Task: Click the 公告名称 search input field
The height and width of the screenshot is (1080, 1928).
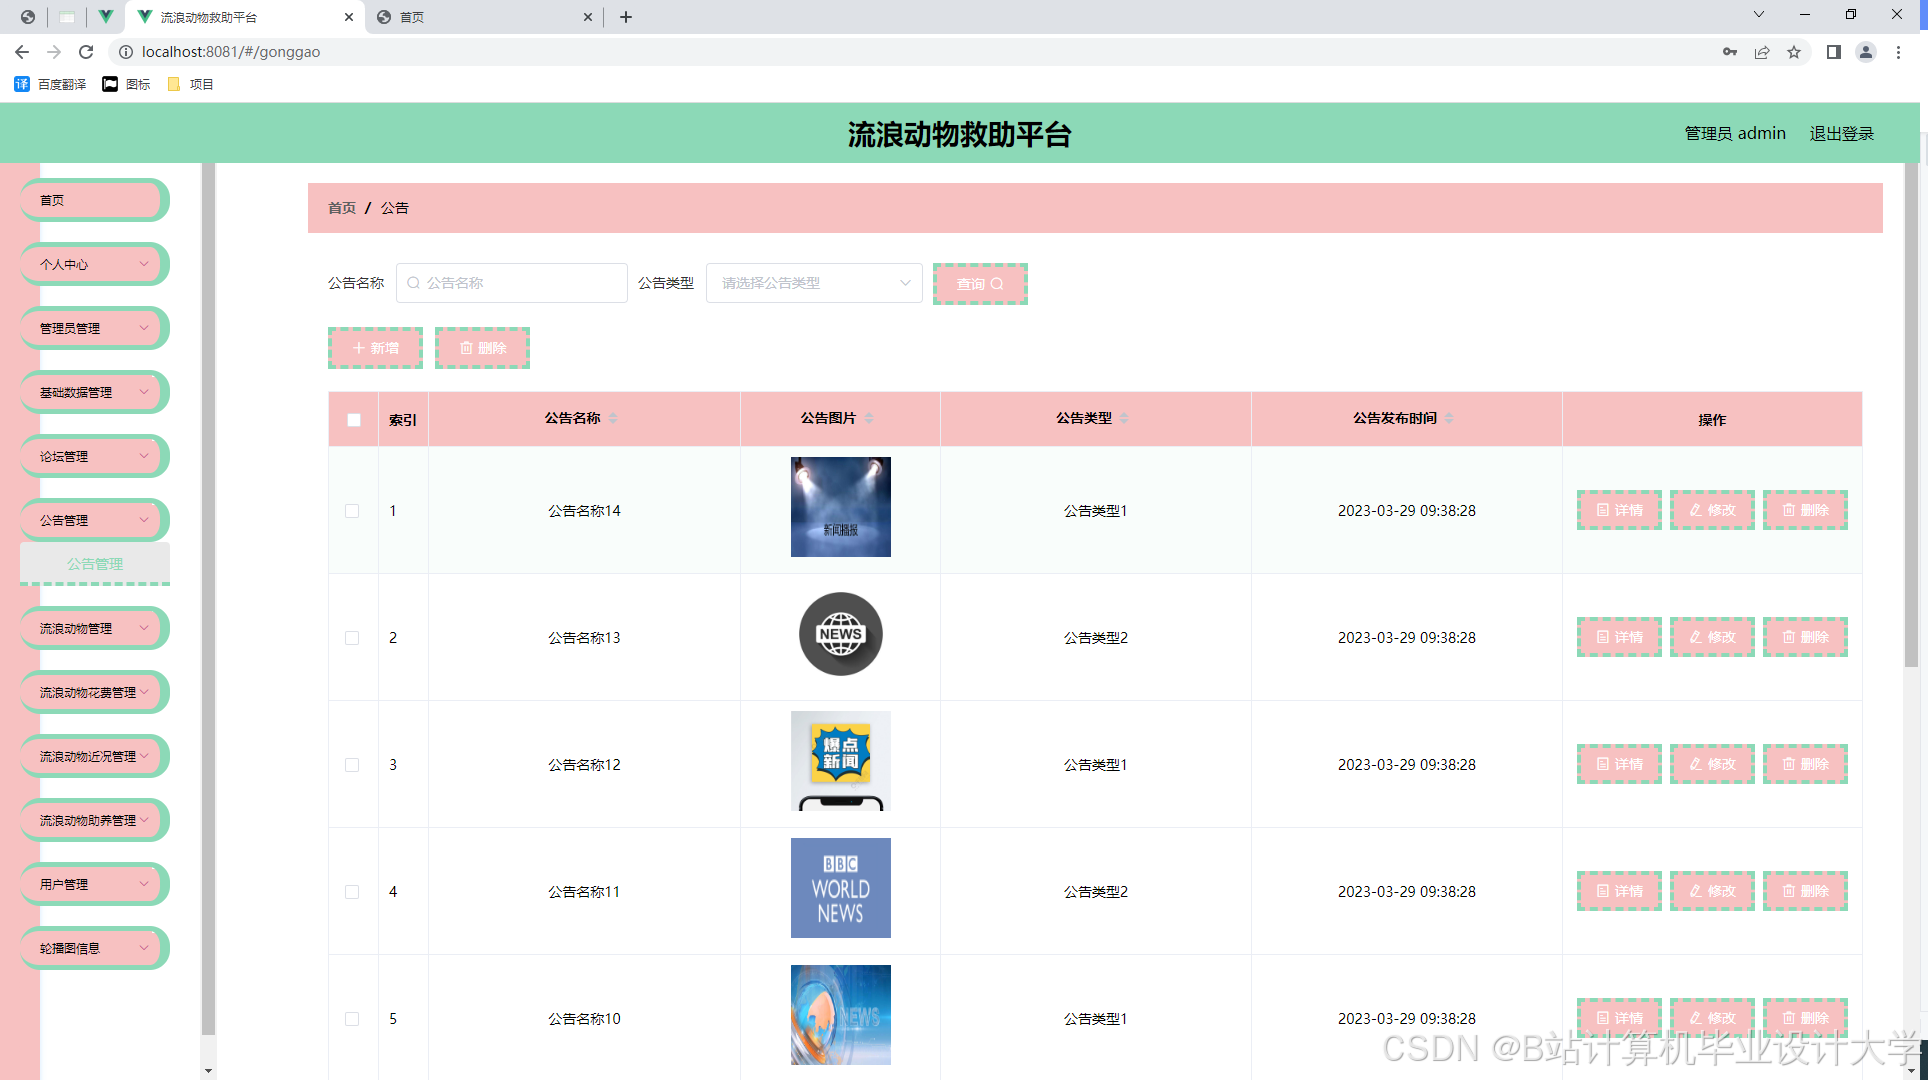Action: [512, 283]
